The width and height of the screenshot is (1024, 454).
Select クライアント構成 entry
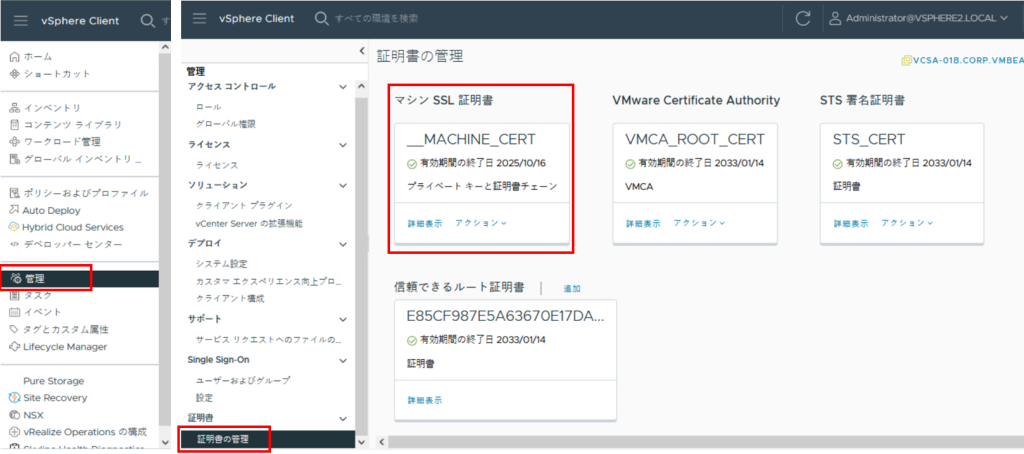(230, 299)
